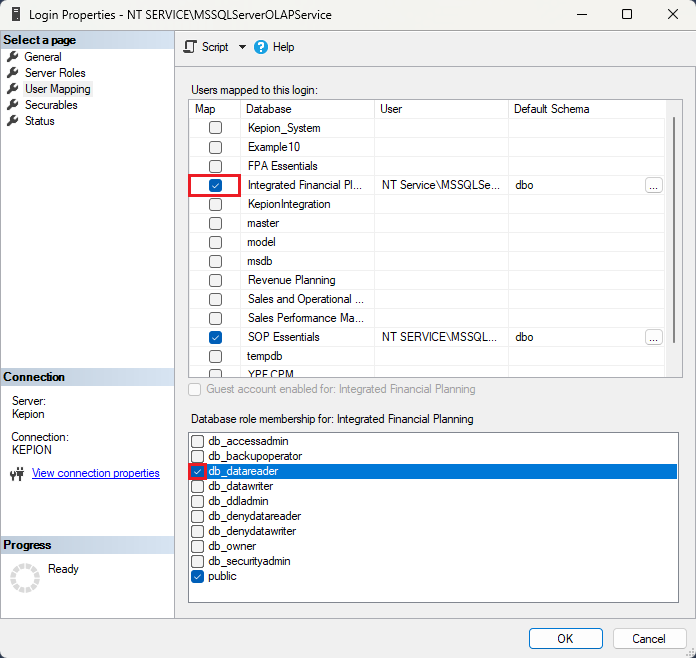This screenshot has width=696, height=658.
Task: Click the database list vertical scrollbar
Action: click(674, 230)
